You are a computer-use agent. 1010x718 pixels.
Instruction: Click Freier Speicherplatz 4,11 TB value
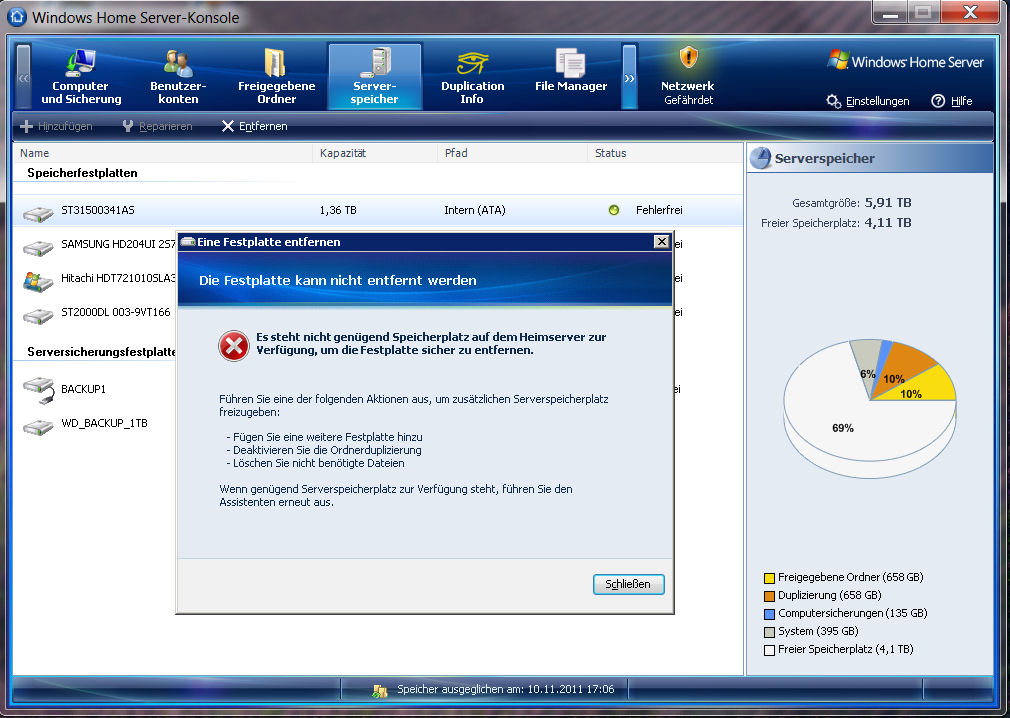click(x=888, y=222)
